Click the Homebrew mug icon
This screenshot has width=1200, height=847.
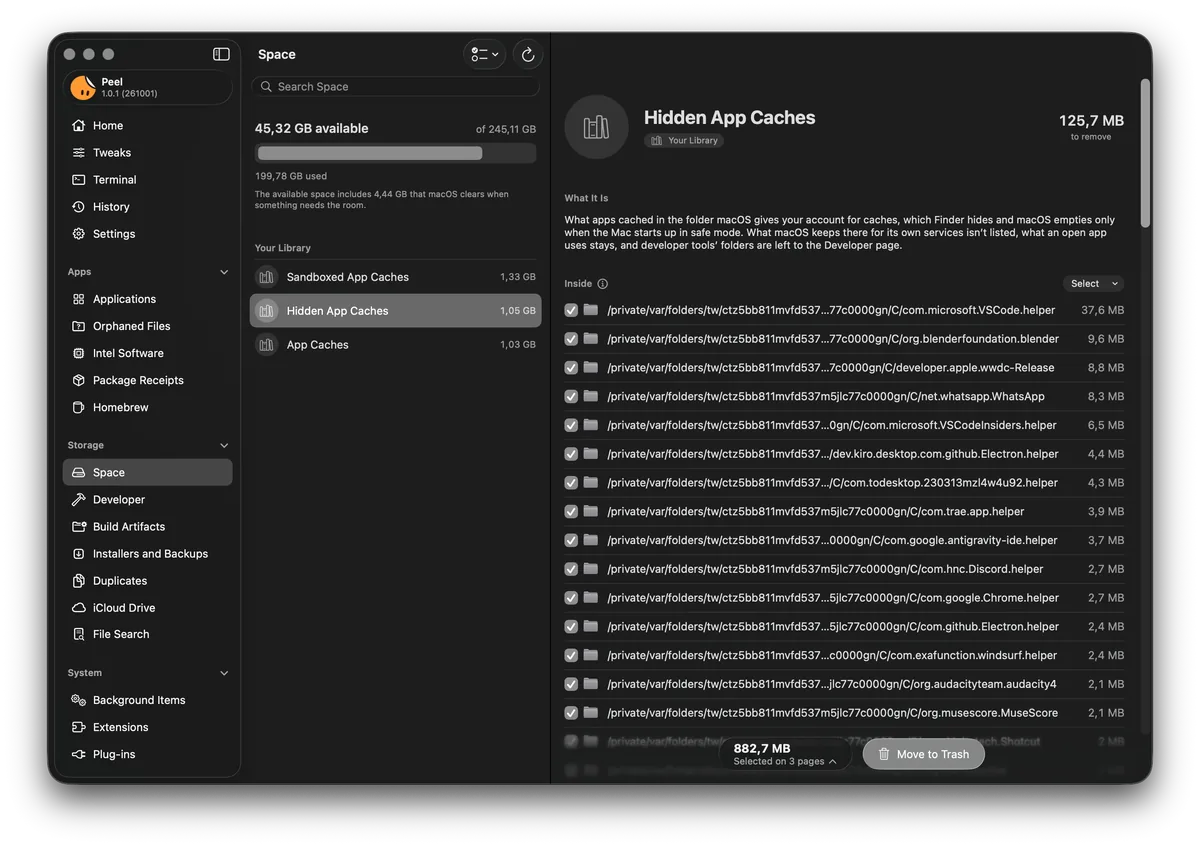tap(79, 407)
